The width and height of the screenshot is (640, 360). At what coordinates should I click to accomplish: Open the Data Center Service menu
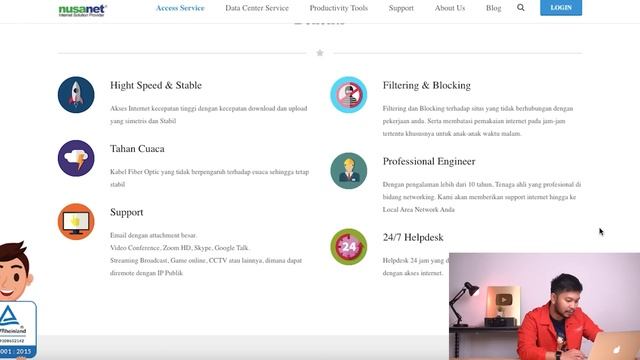point(257,8)
